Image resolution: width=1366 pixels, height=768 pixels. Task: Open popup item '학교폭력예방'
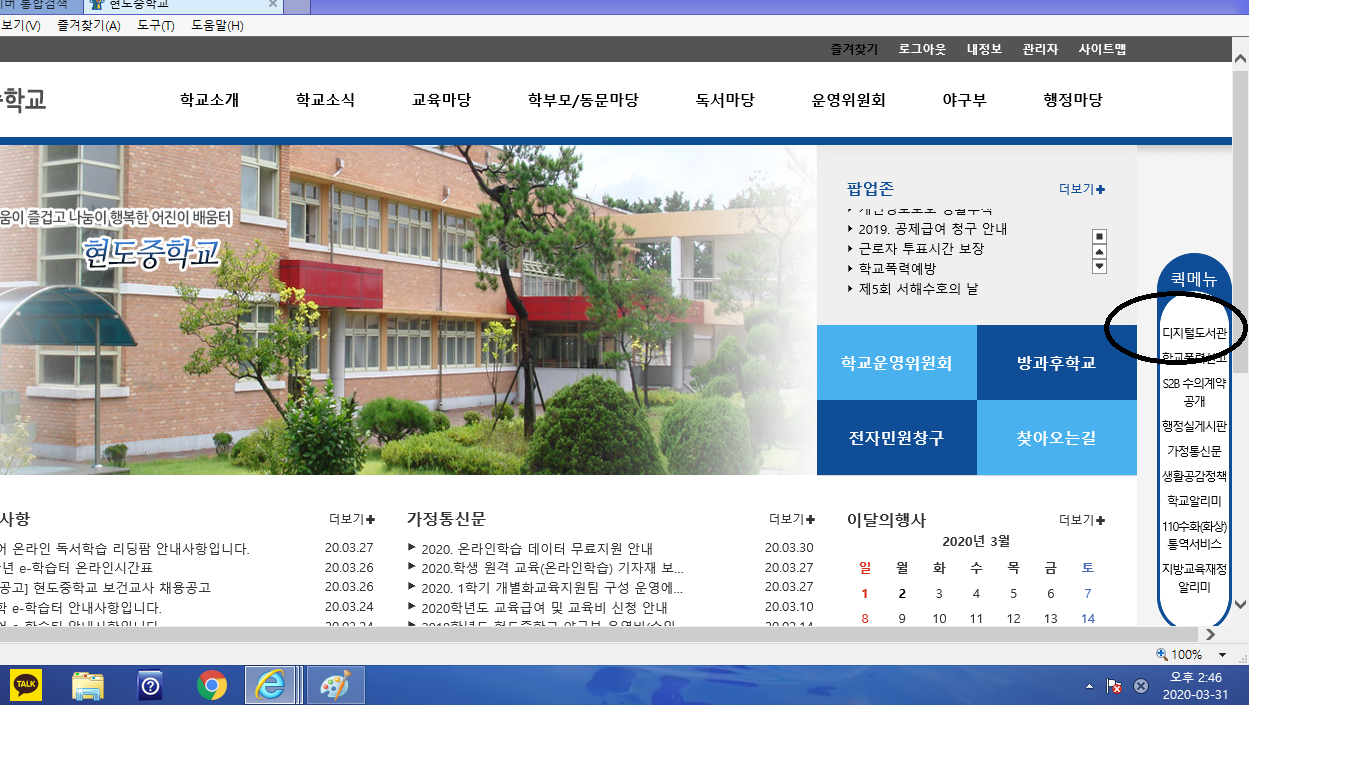point(897,268)
